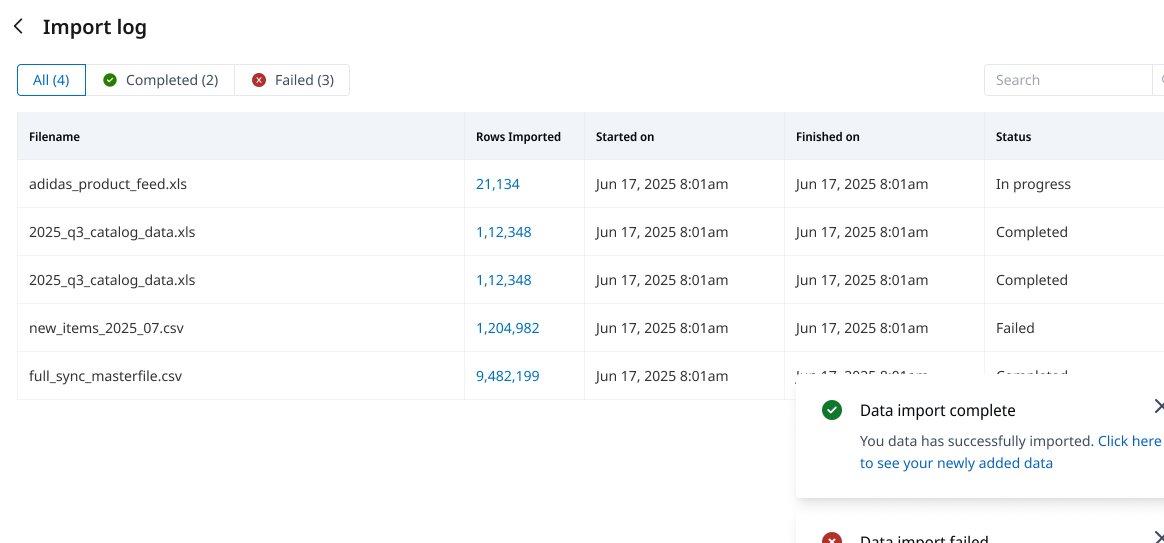Select new_items_2025_07.csv filename
1164x543 pixels.
pyautogui.click(x=106, y=328)
